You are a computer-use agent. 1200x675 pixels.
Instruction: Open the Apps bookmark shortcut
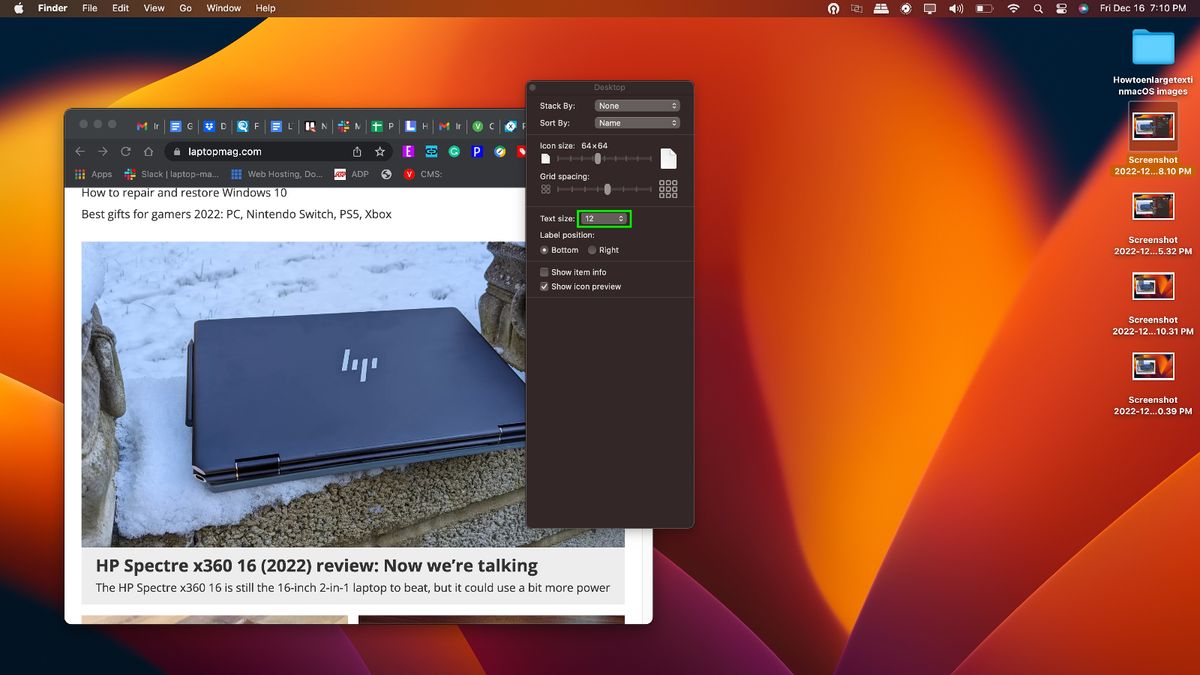93,174
